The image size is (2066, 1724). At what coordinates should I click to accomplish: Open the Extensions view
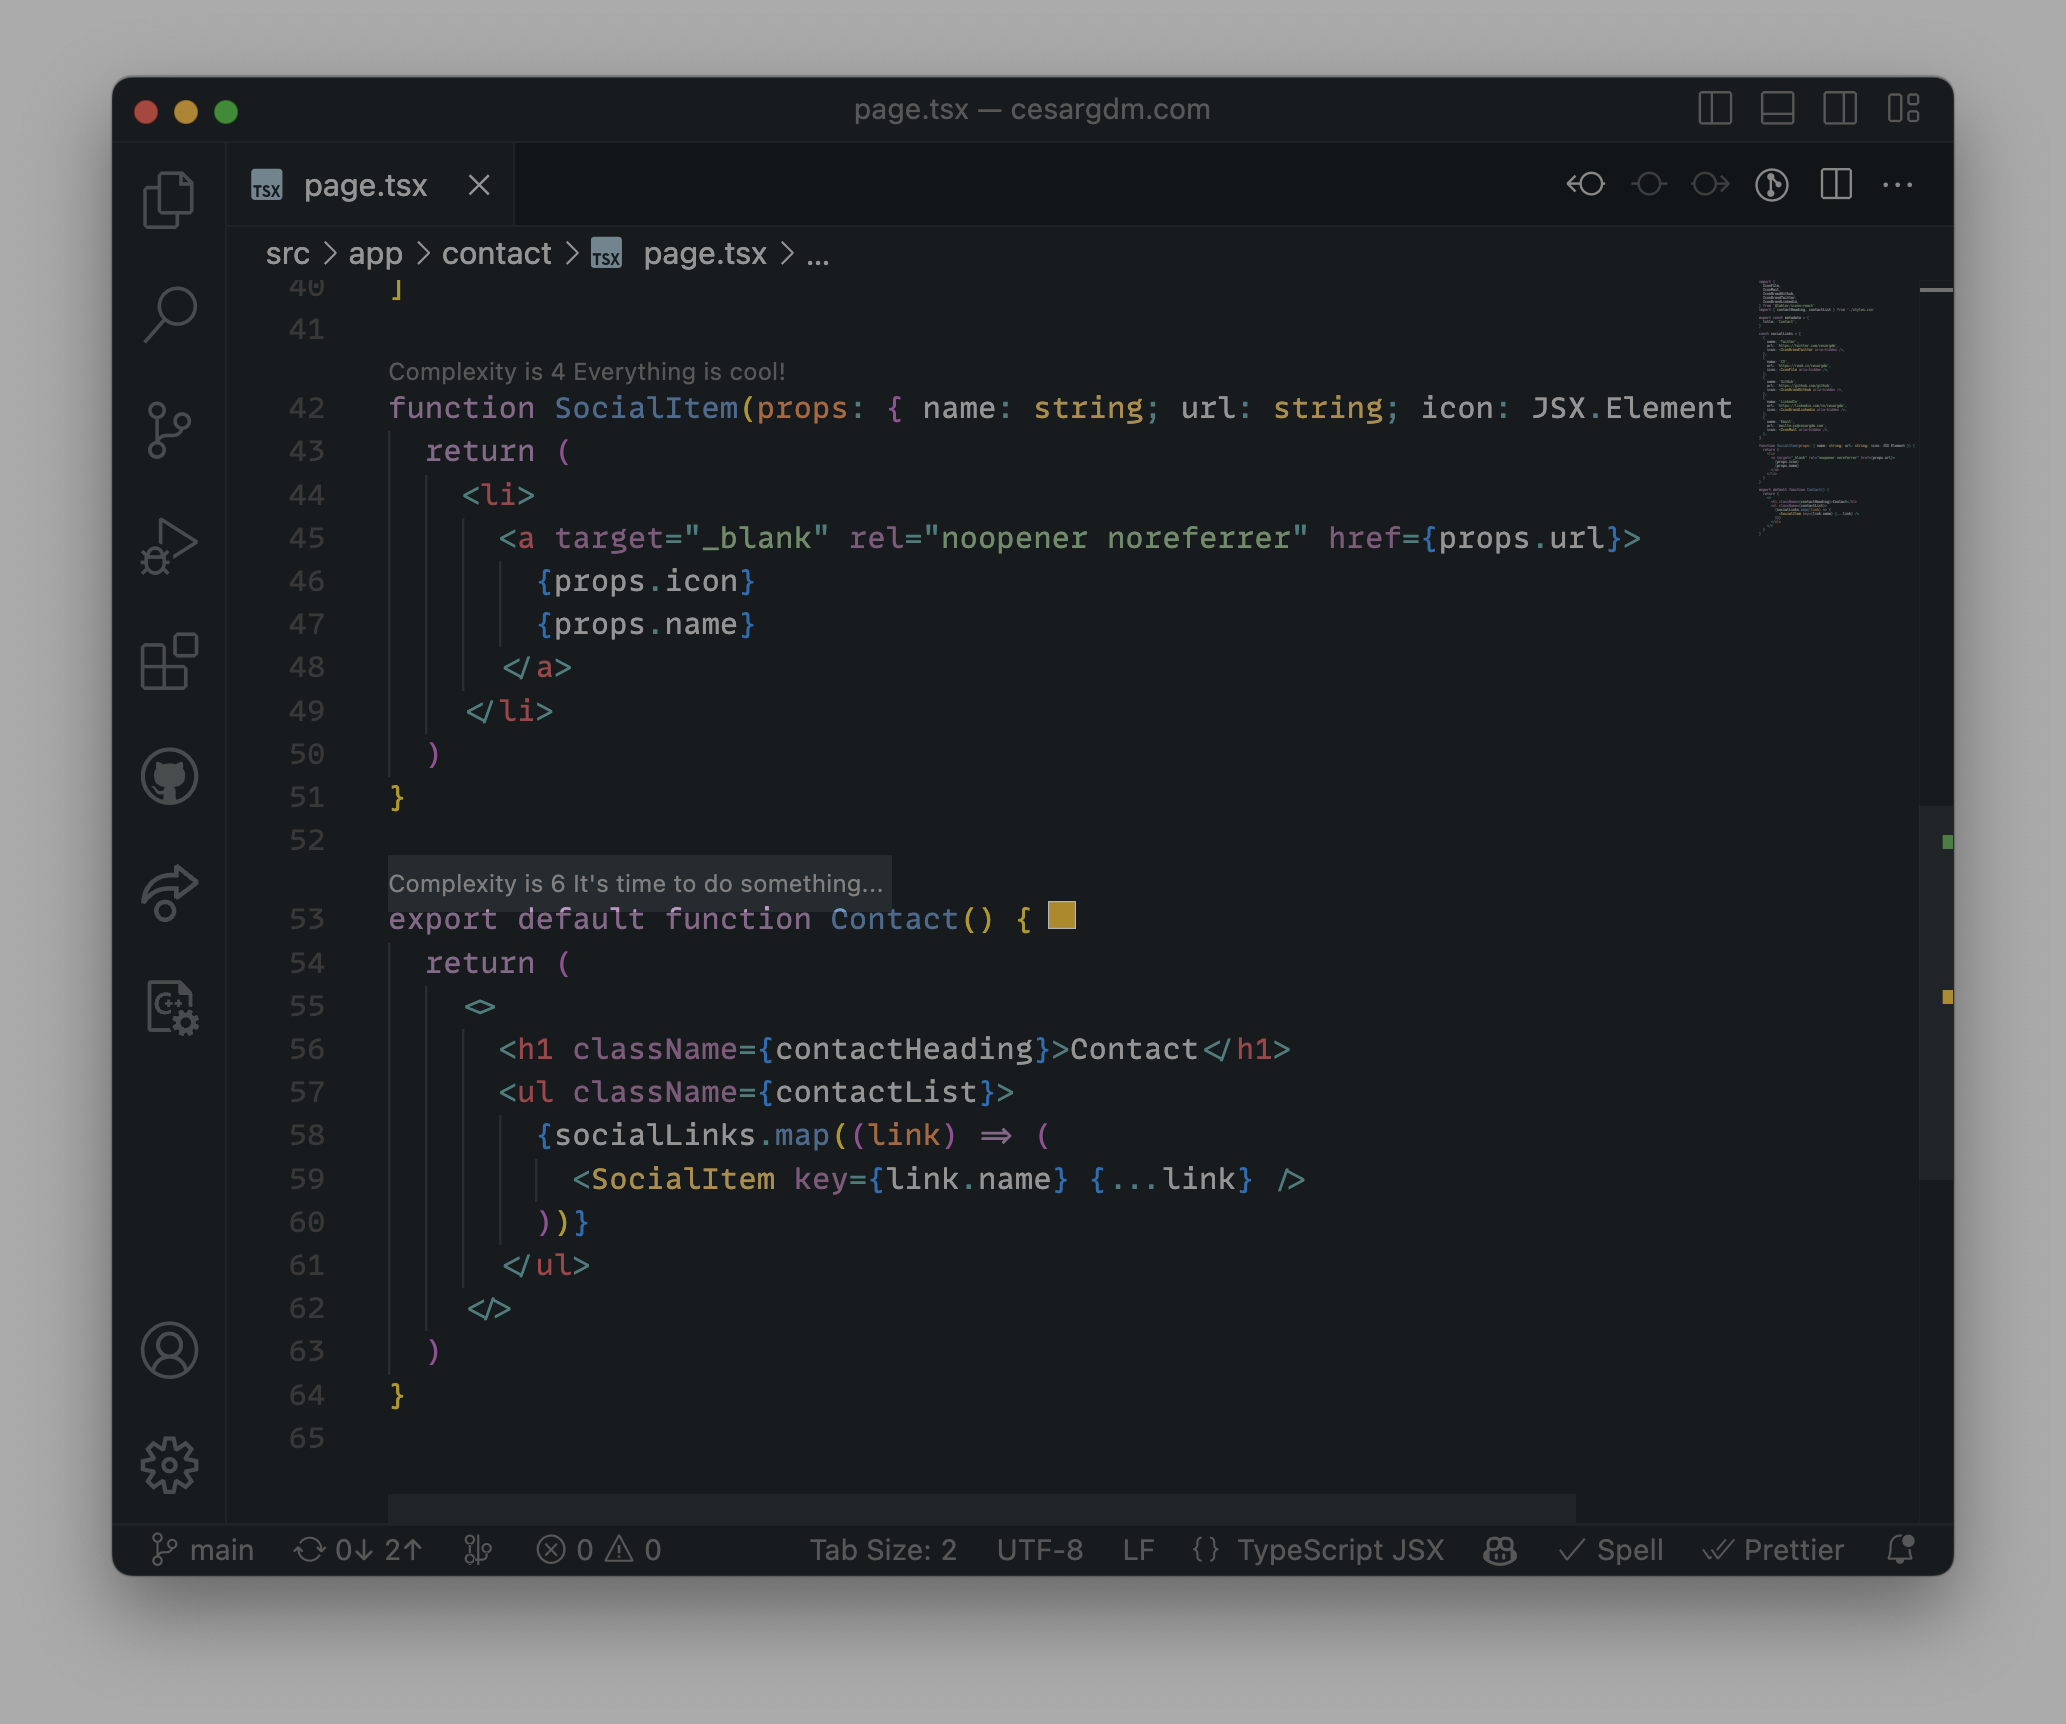tap(169, 662)
